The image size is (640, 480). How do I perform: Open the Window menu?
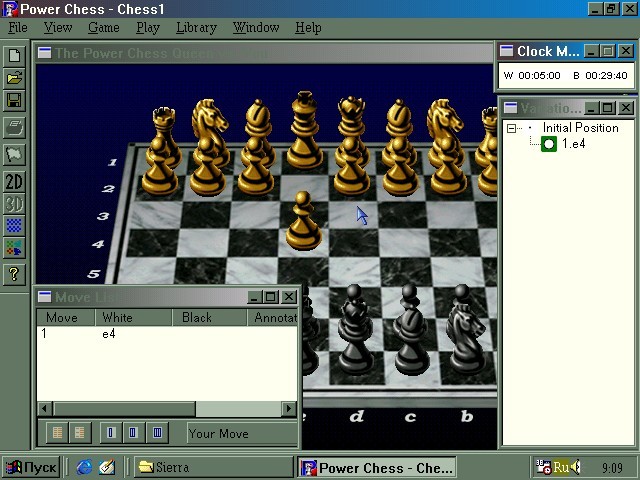(x=256, y=28)
